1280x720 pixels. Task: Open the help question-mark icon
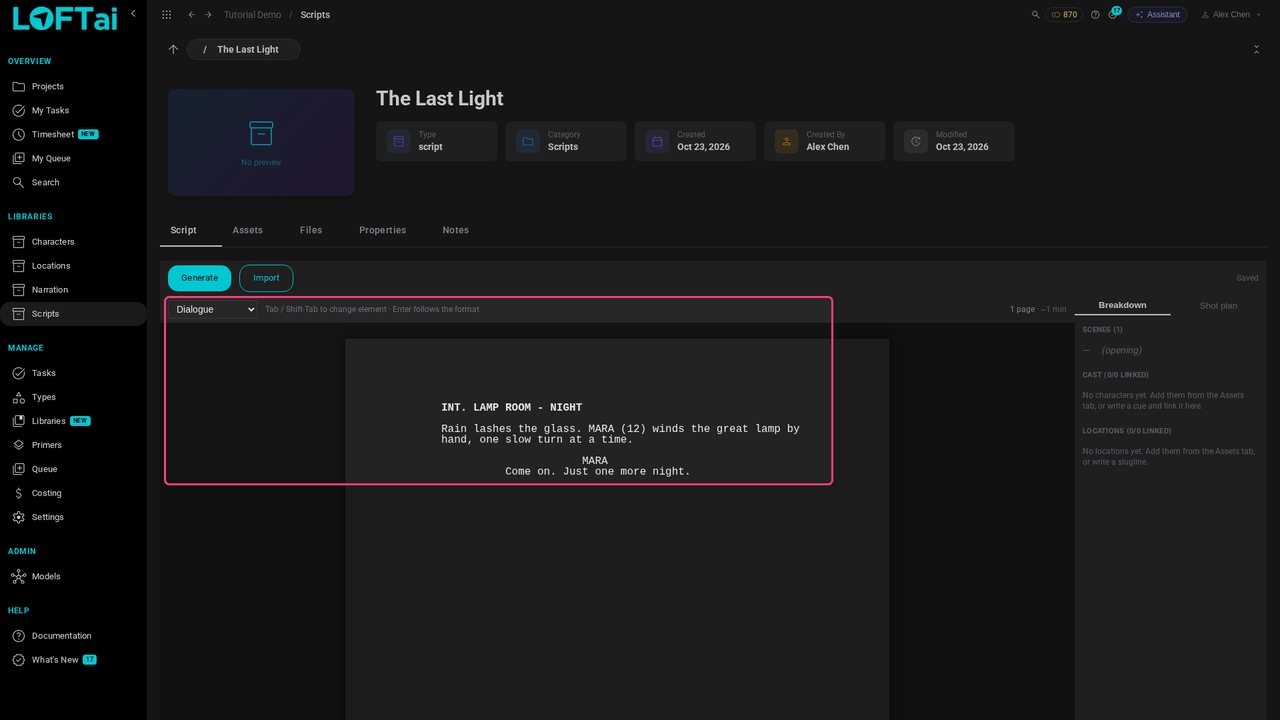point(1095,15)
